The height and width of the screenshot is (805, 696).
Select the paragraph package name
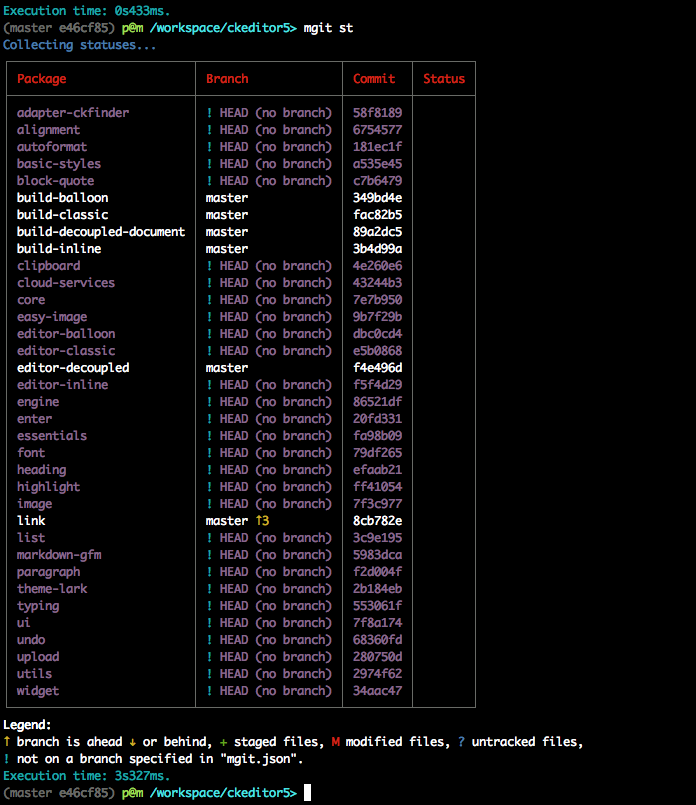(48, 572)
